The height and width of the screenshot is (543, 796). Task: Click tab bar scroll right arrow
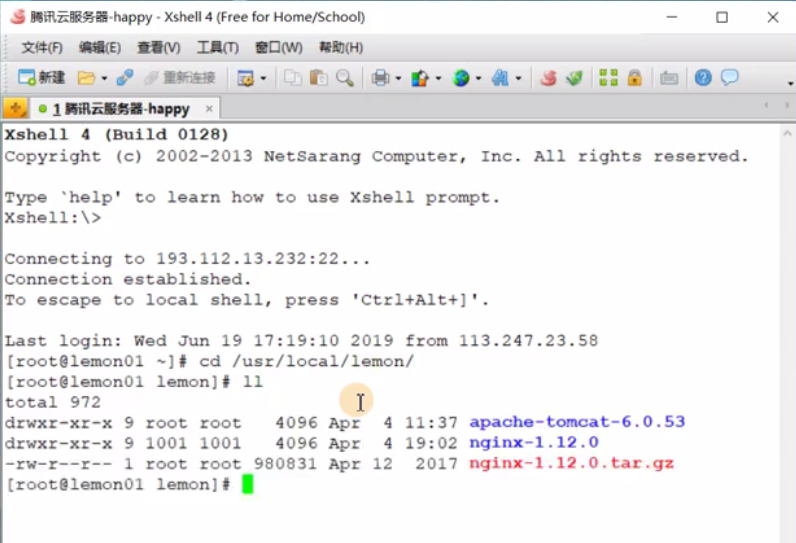pos(787,105)
